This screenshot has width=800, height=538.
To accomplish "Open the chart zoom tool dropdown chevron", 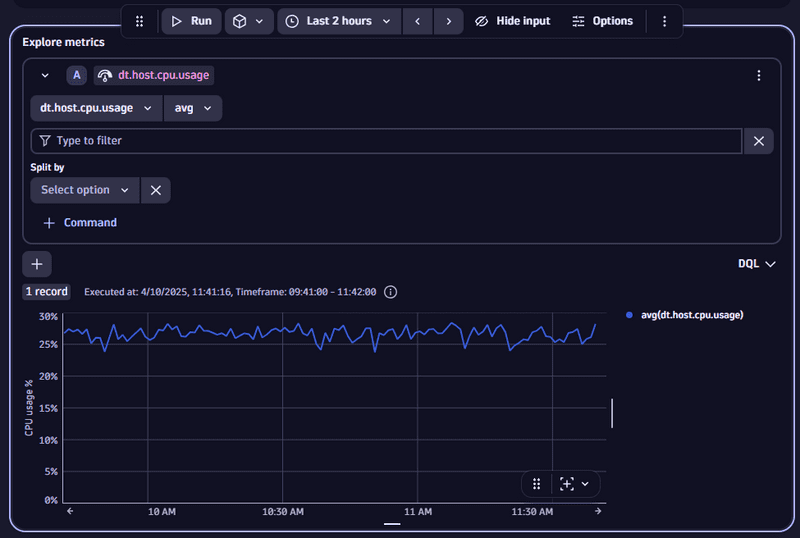I will [x=585, y=484].
